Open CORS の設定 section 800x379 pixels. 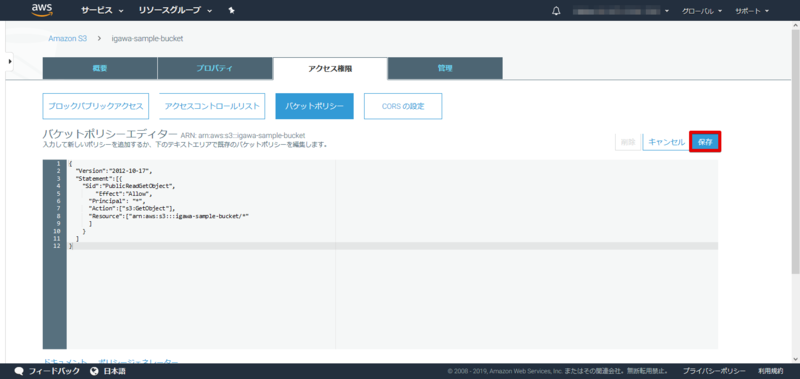[x=403, y=106]
